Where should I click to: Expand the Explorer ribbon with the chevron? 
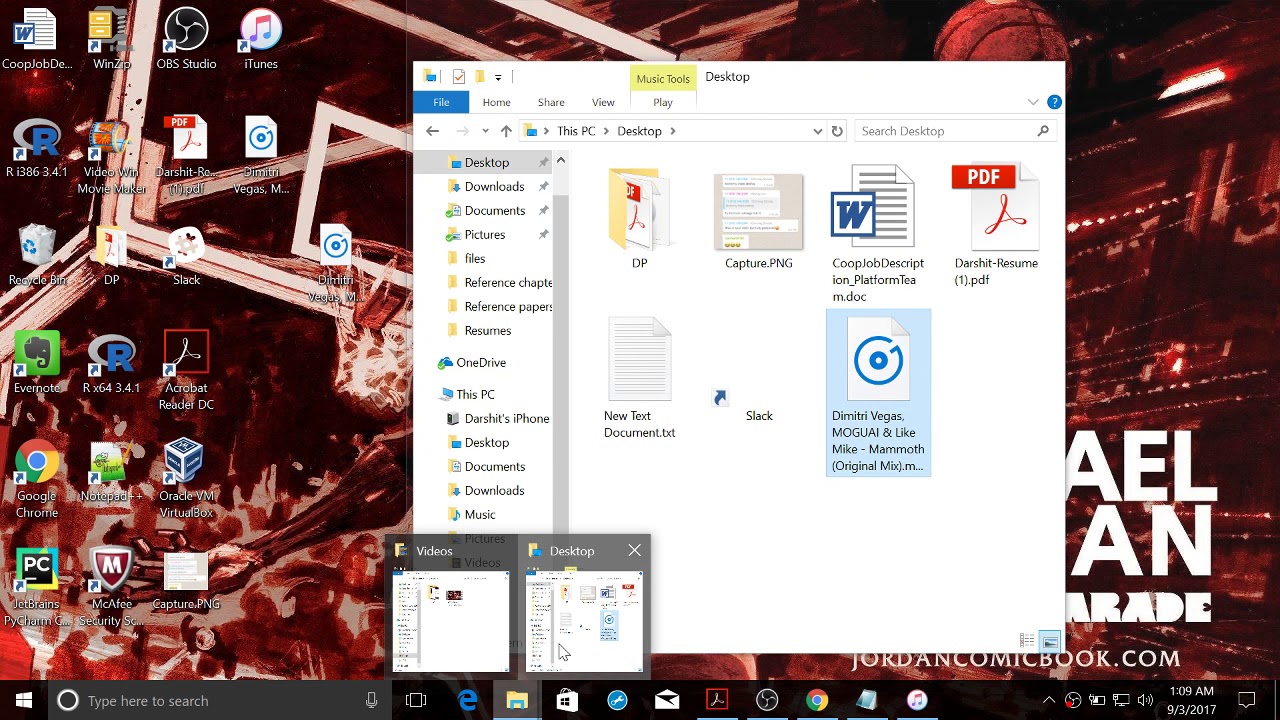(x=1033, y=102)
